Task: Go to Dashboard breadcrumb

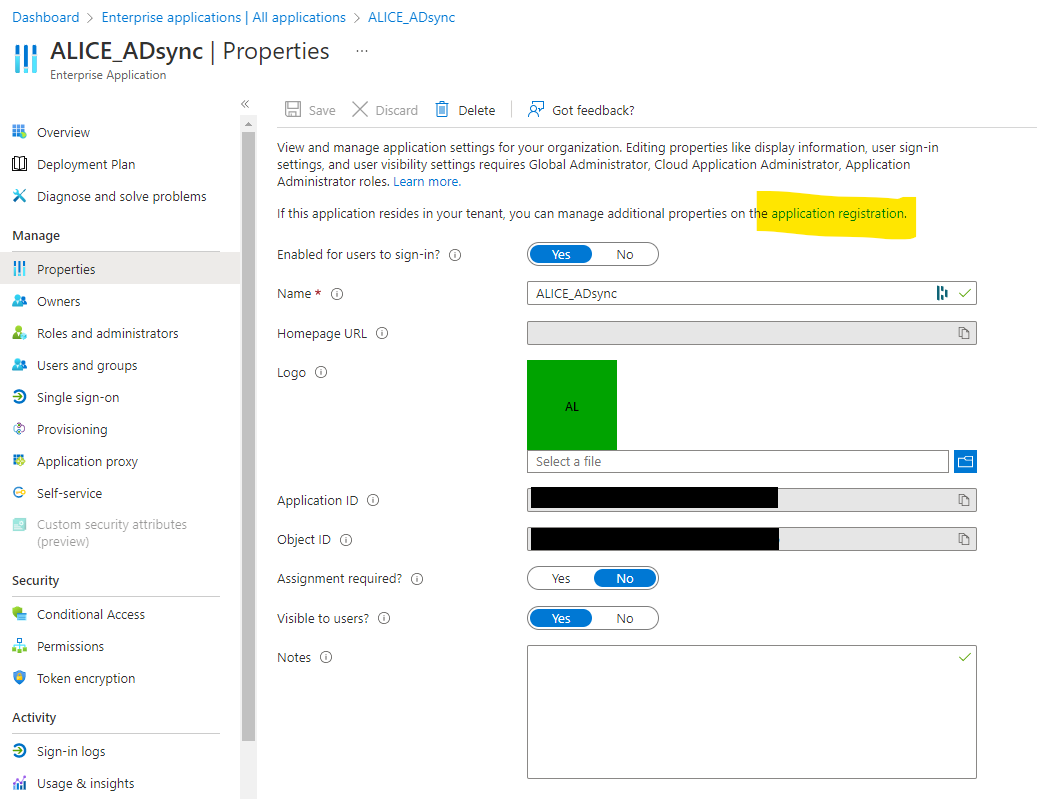Action: coord(46,17)
